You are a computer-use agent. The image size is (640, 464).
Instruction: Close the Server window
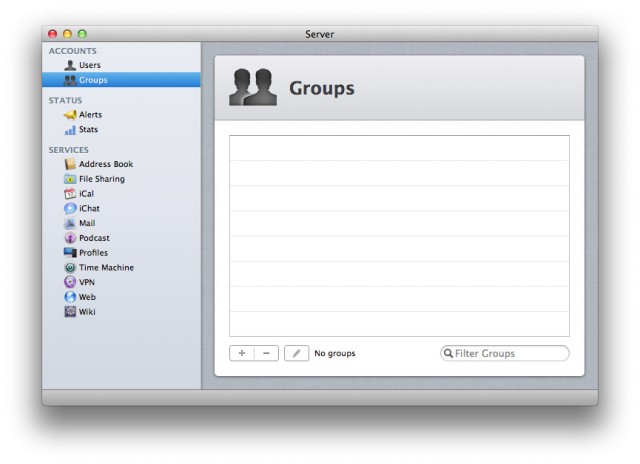52,34
